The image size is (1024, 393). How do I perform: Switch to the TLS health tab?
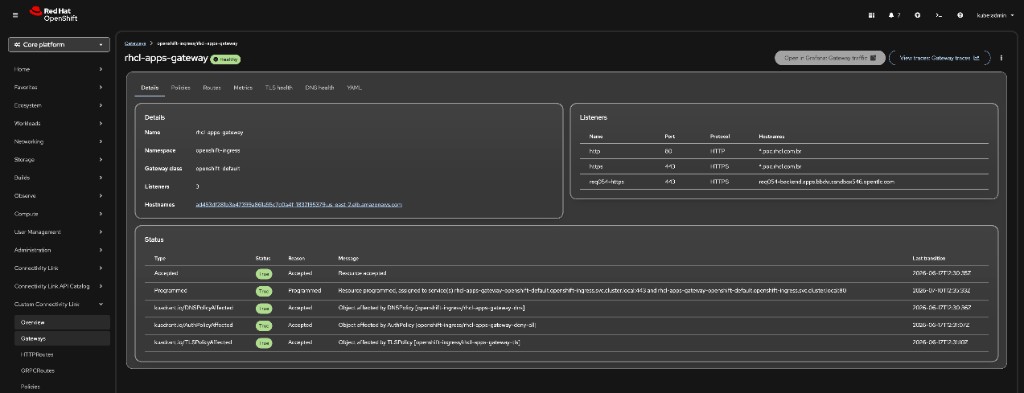pyautogui.click(x=279, y=87)
